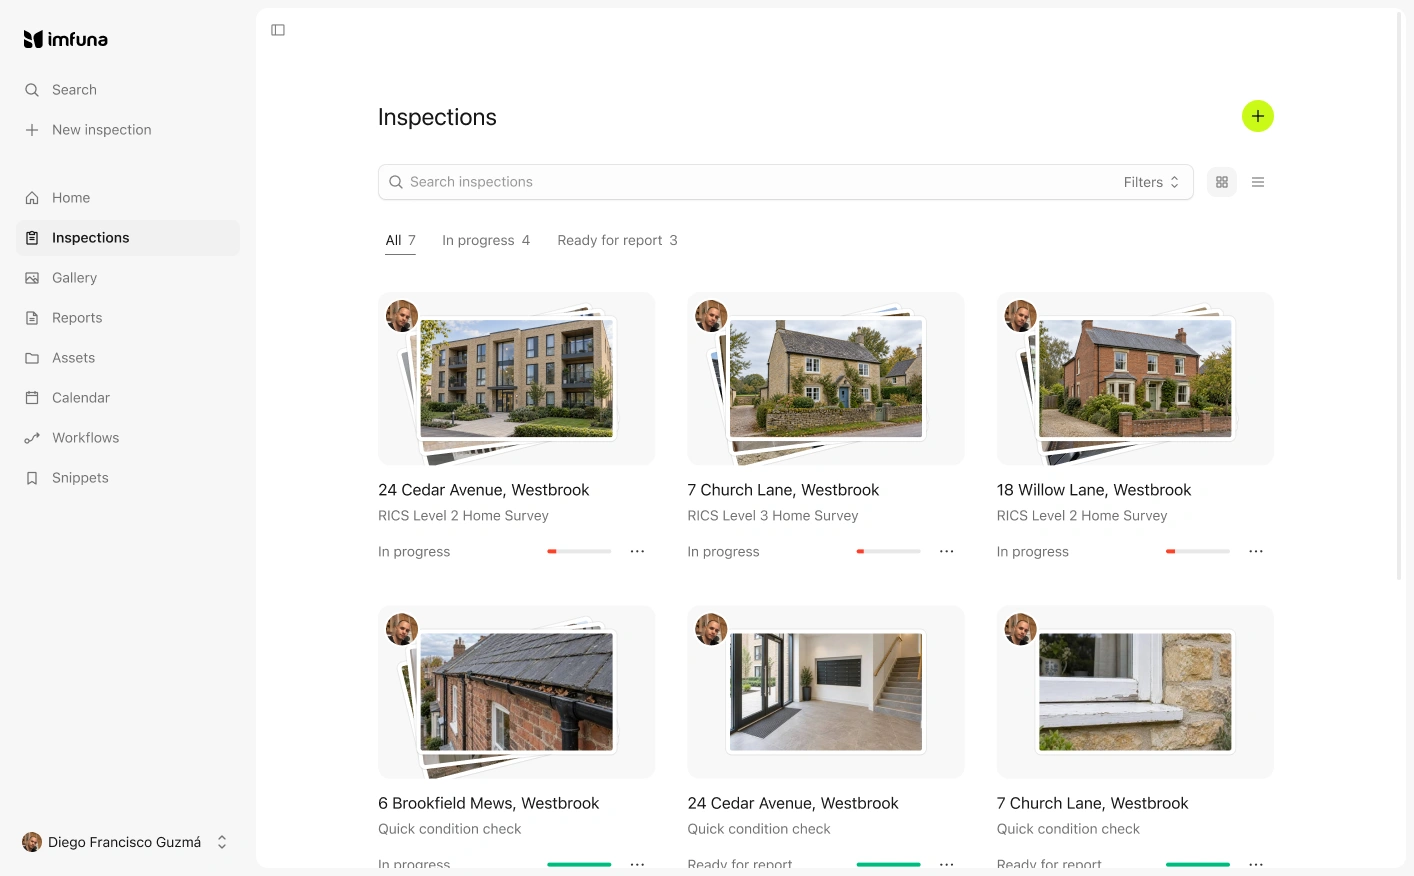Click the imfuna logo
This screenshot has height=876, width=1414.
click(x=65, y=39)
